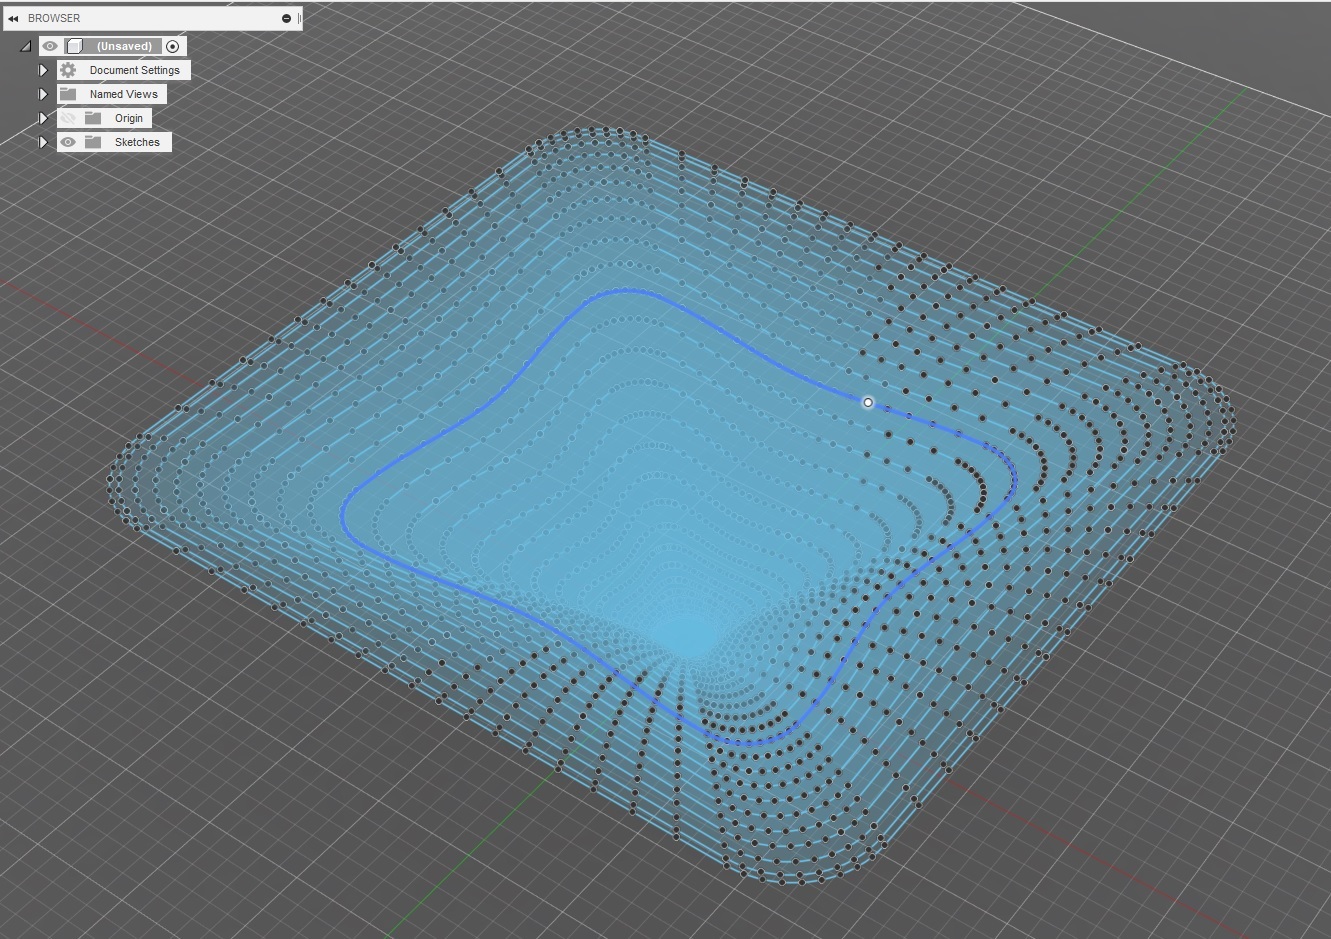Collapse the (Unsaved) root component tree
1331x939 pixels.
click(26, 46)
